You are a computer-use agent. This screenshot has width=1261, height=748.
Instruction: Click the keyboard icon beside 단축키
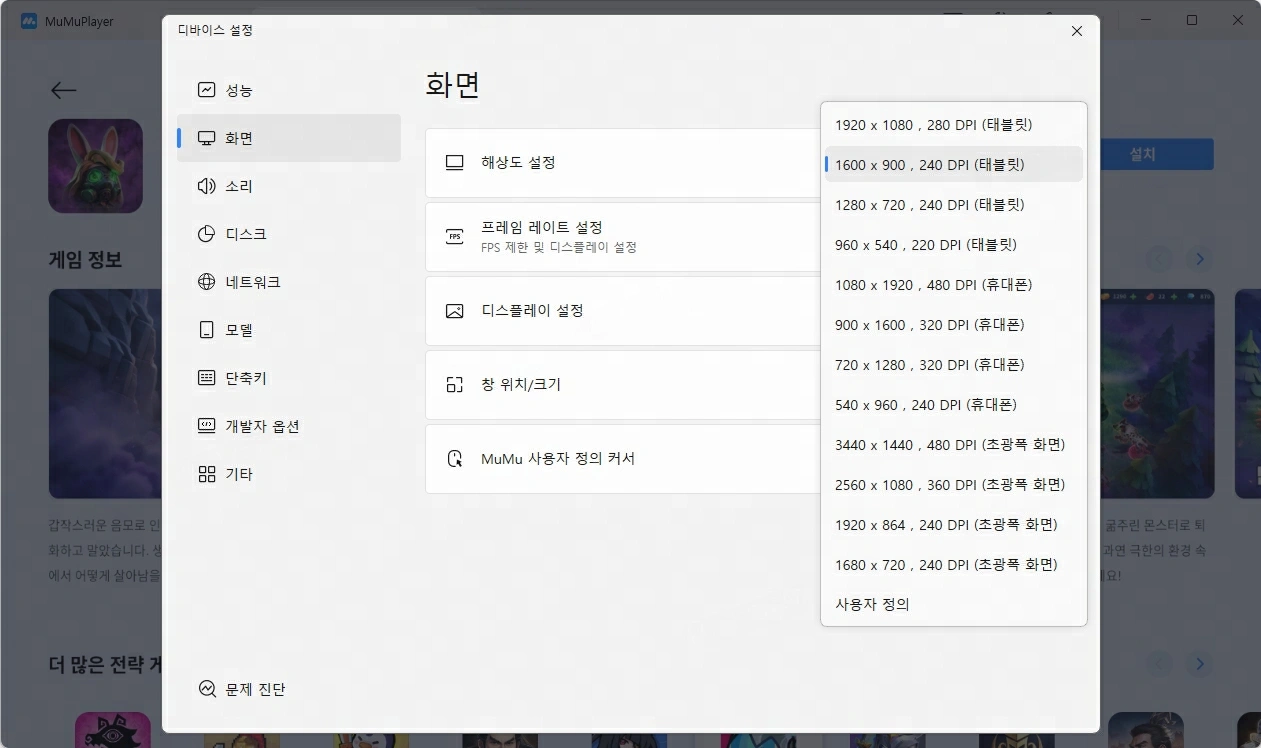(x=207, y=378)
